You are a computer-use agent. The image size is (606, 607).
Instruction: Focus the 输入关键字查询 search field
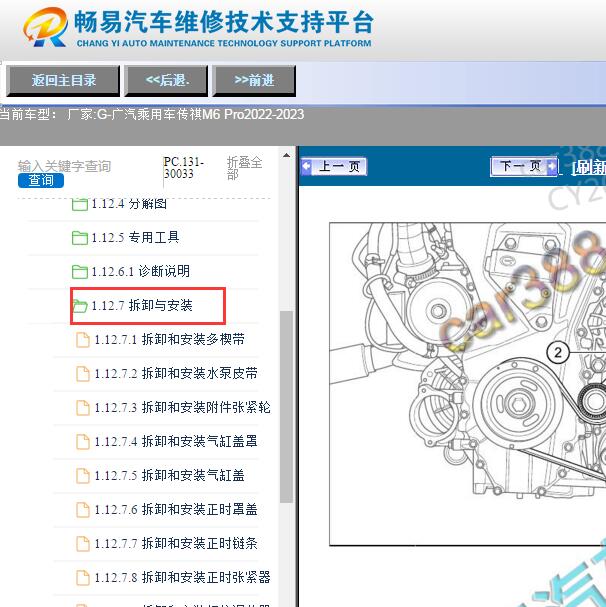[x=64, y=166]
